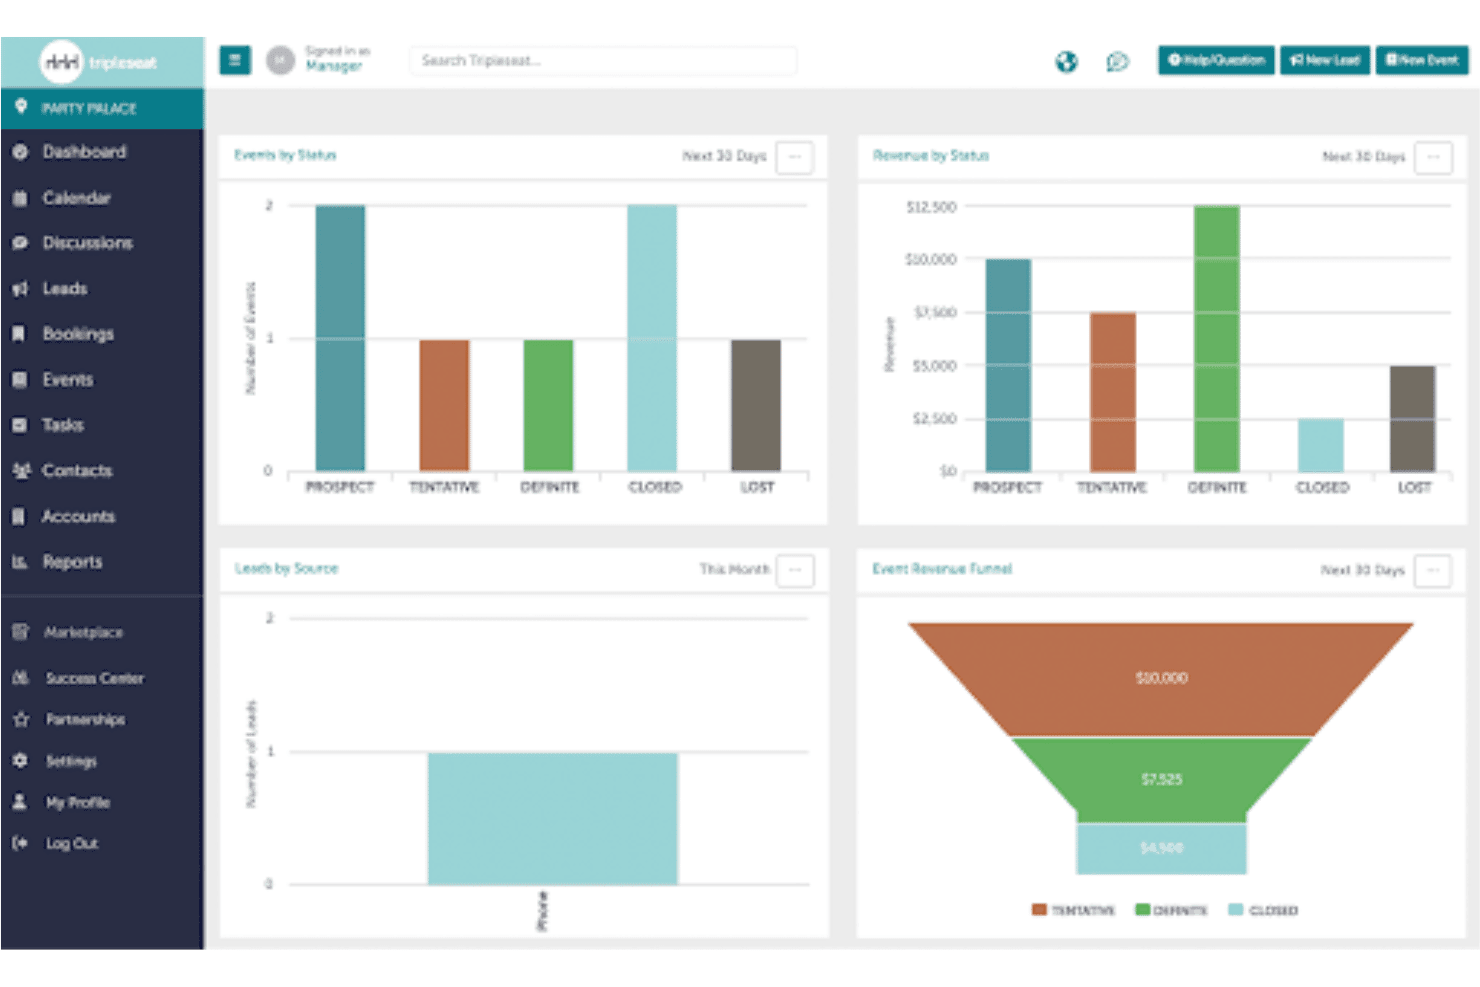This screenshot has width=1480, height=987.
Task: Click the Event Revenue Funnel title
Action: point(942,568)
